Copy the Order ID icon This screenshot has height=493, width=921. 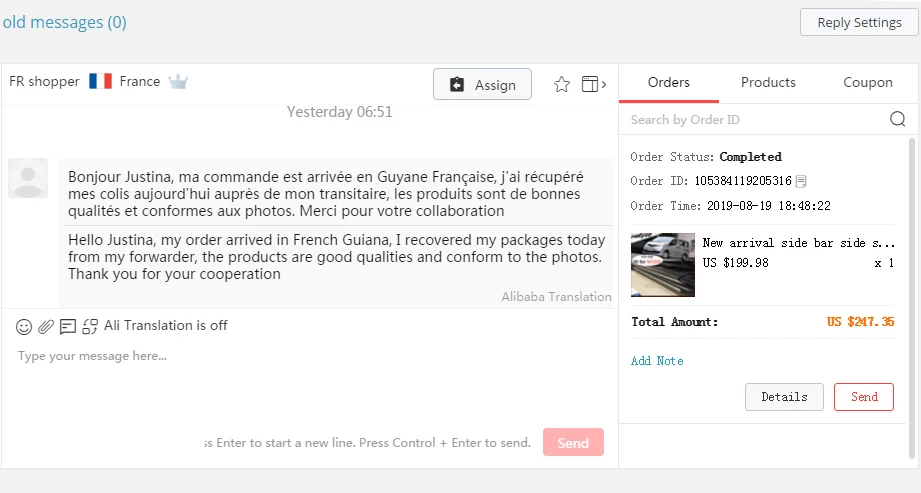tap(801, 181)
